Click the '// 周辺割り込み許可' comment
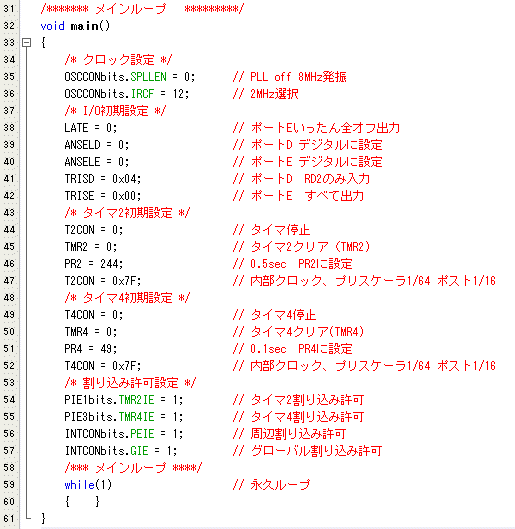The image size is (515, 529). [289, 434]
